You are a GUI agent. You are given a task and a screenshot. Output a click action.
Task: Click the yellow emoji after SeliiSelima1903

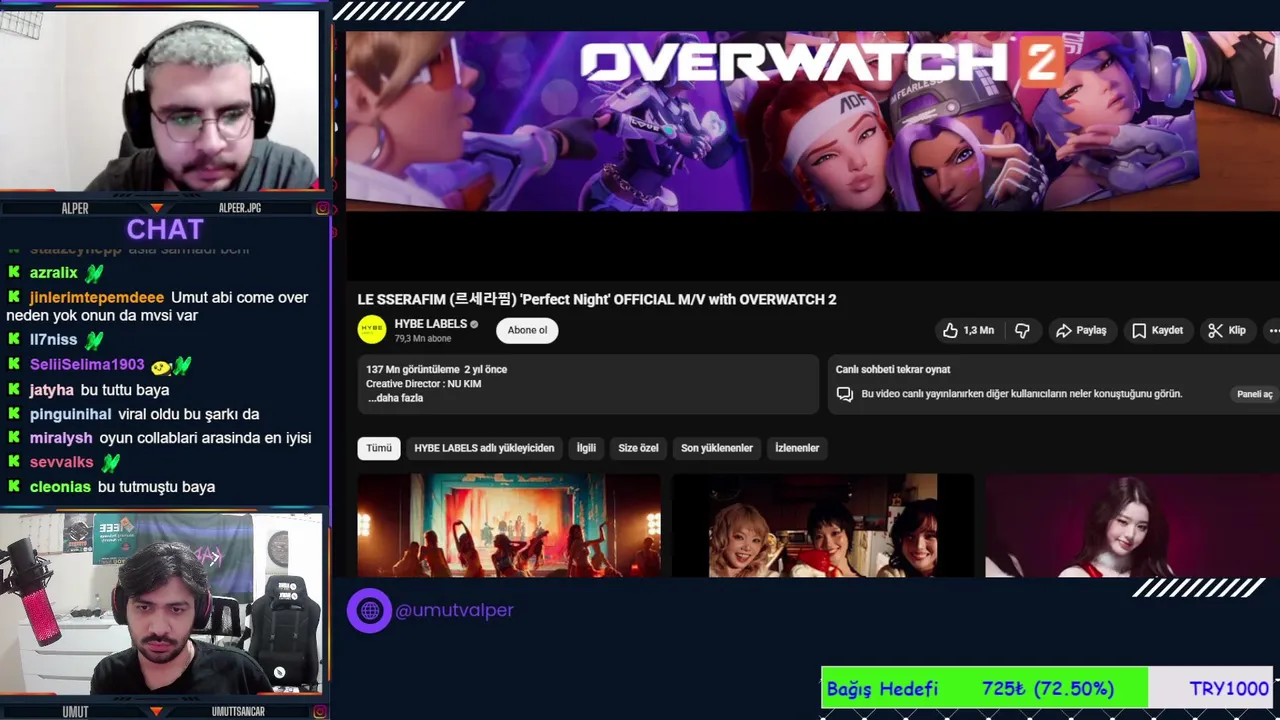pyautogui.click(x=160, y=366)
